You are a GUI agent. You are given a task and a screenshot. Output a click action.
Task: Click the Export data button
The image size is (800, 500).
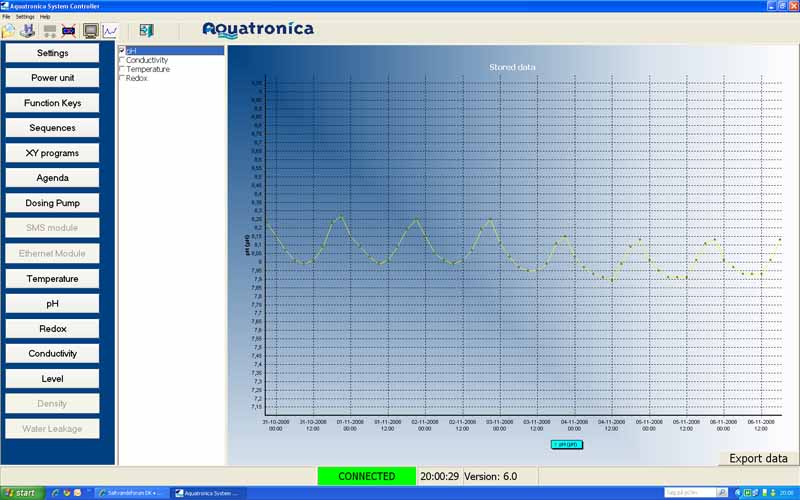pos(758,459)
